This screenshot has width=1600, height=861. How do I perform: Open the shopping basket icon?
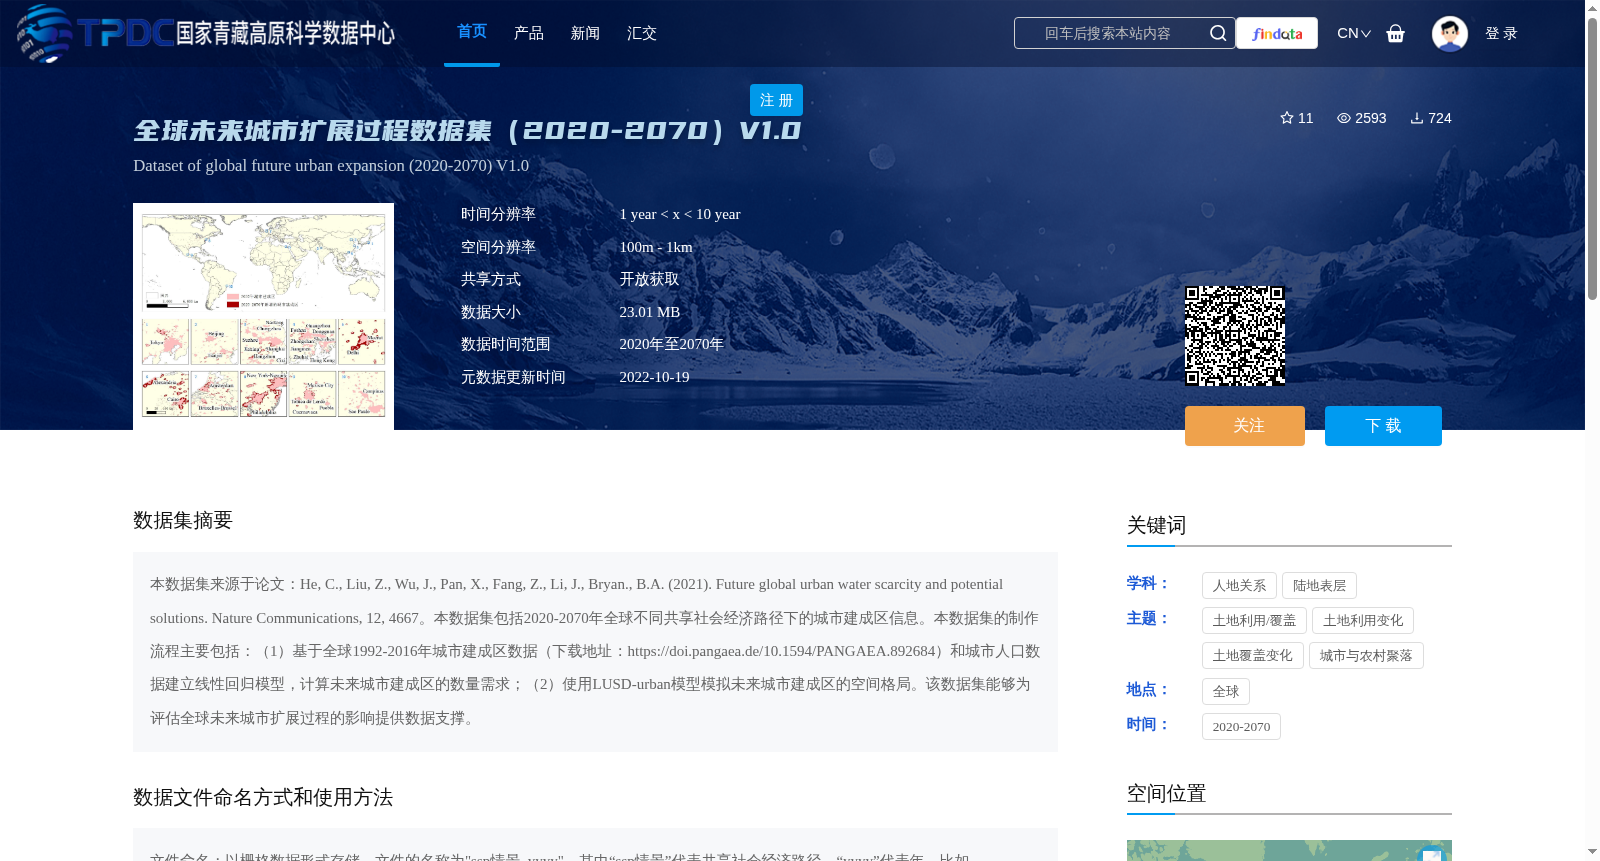[1395, 33]
